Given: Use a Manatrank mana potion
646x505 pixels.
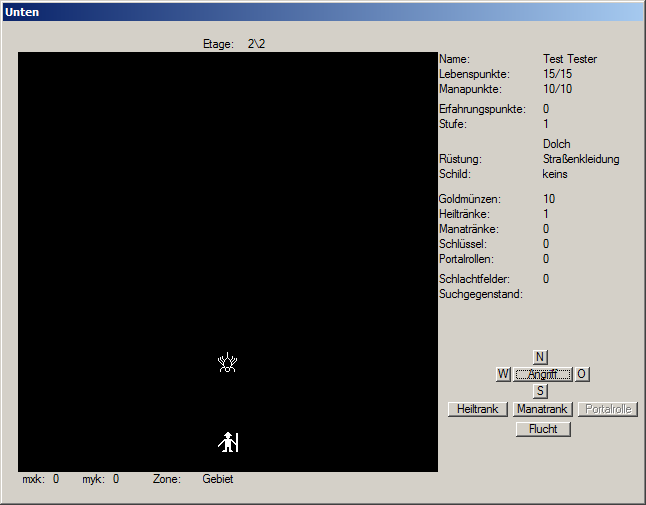Looking at the screenshot, I should click(541, 409).
